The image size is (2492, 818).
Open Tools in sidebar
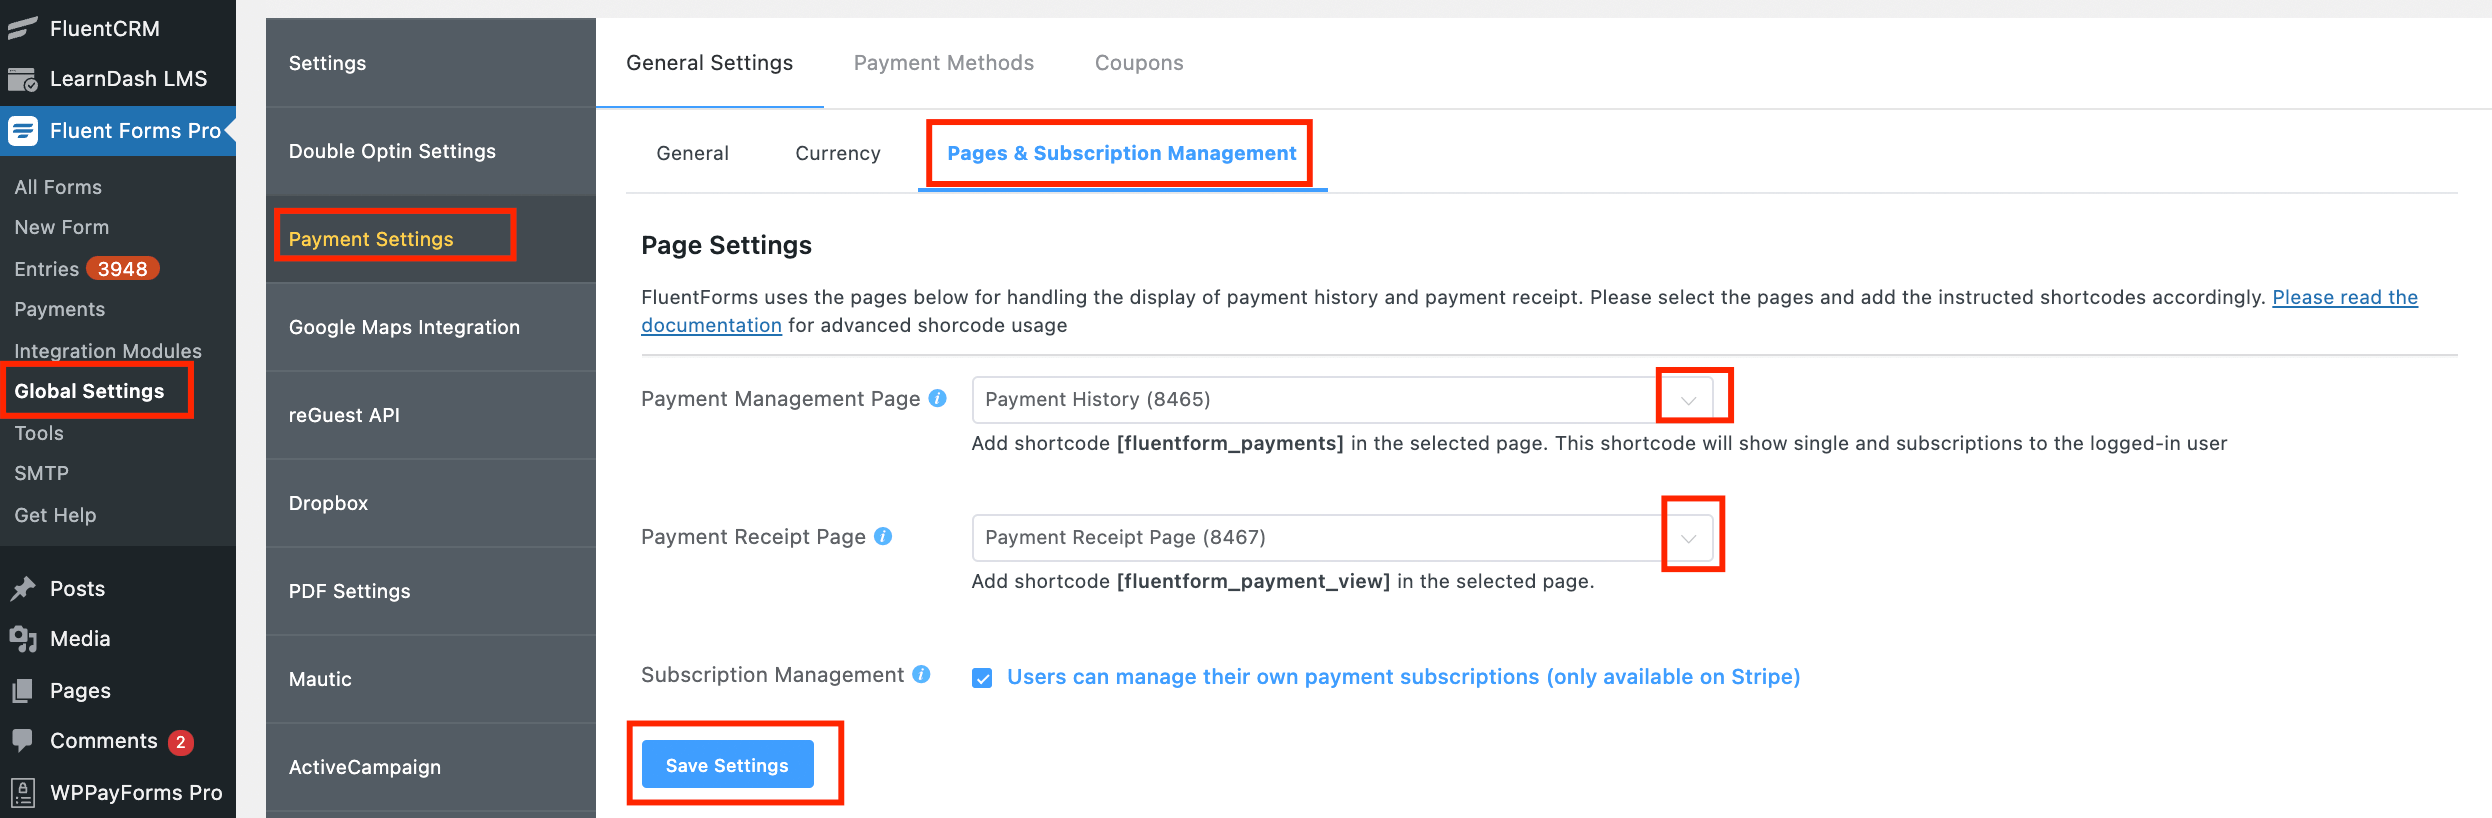39,433
